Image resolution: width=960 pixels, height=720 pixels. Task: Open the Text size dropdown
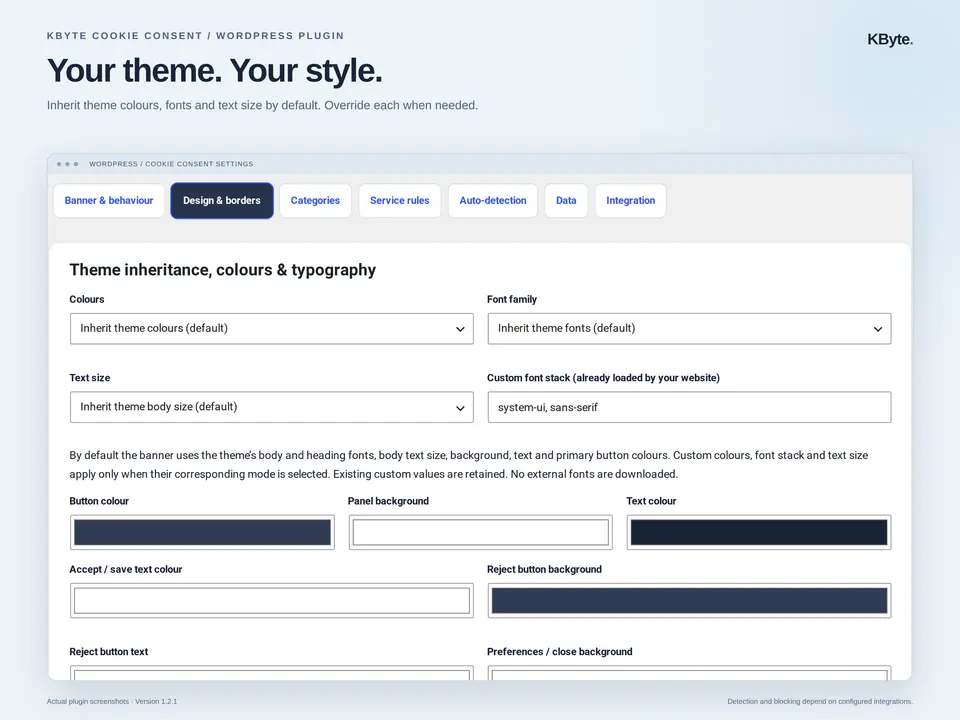pyautogui.click(x=272, y=407)
